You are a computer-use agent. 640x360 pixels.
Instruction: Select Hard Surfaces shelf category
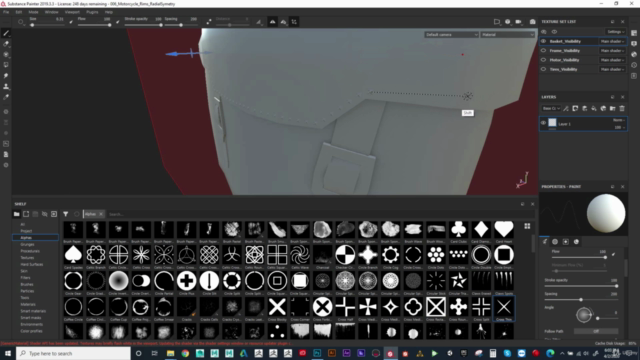pyautogui.click(x=31, y=264)
